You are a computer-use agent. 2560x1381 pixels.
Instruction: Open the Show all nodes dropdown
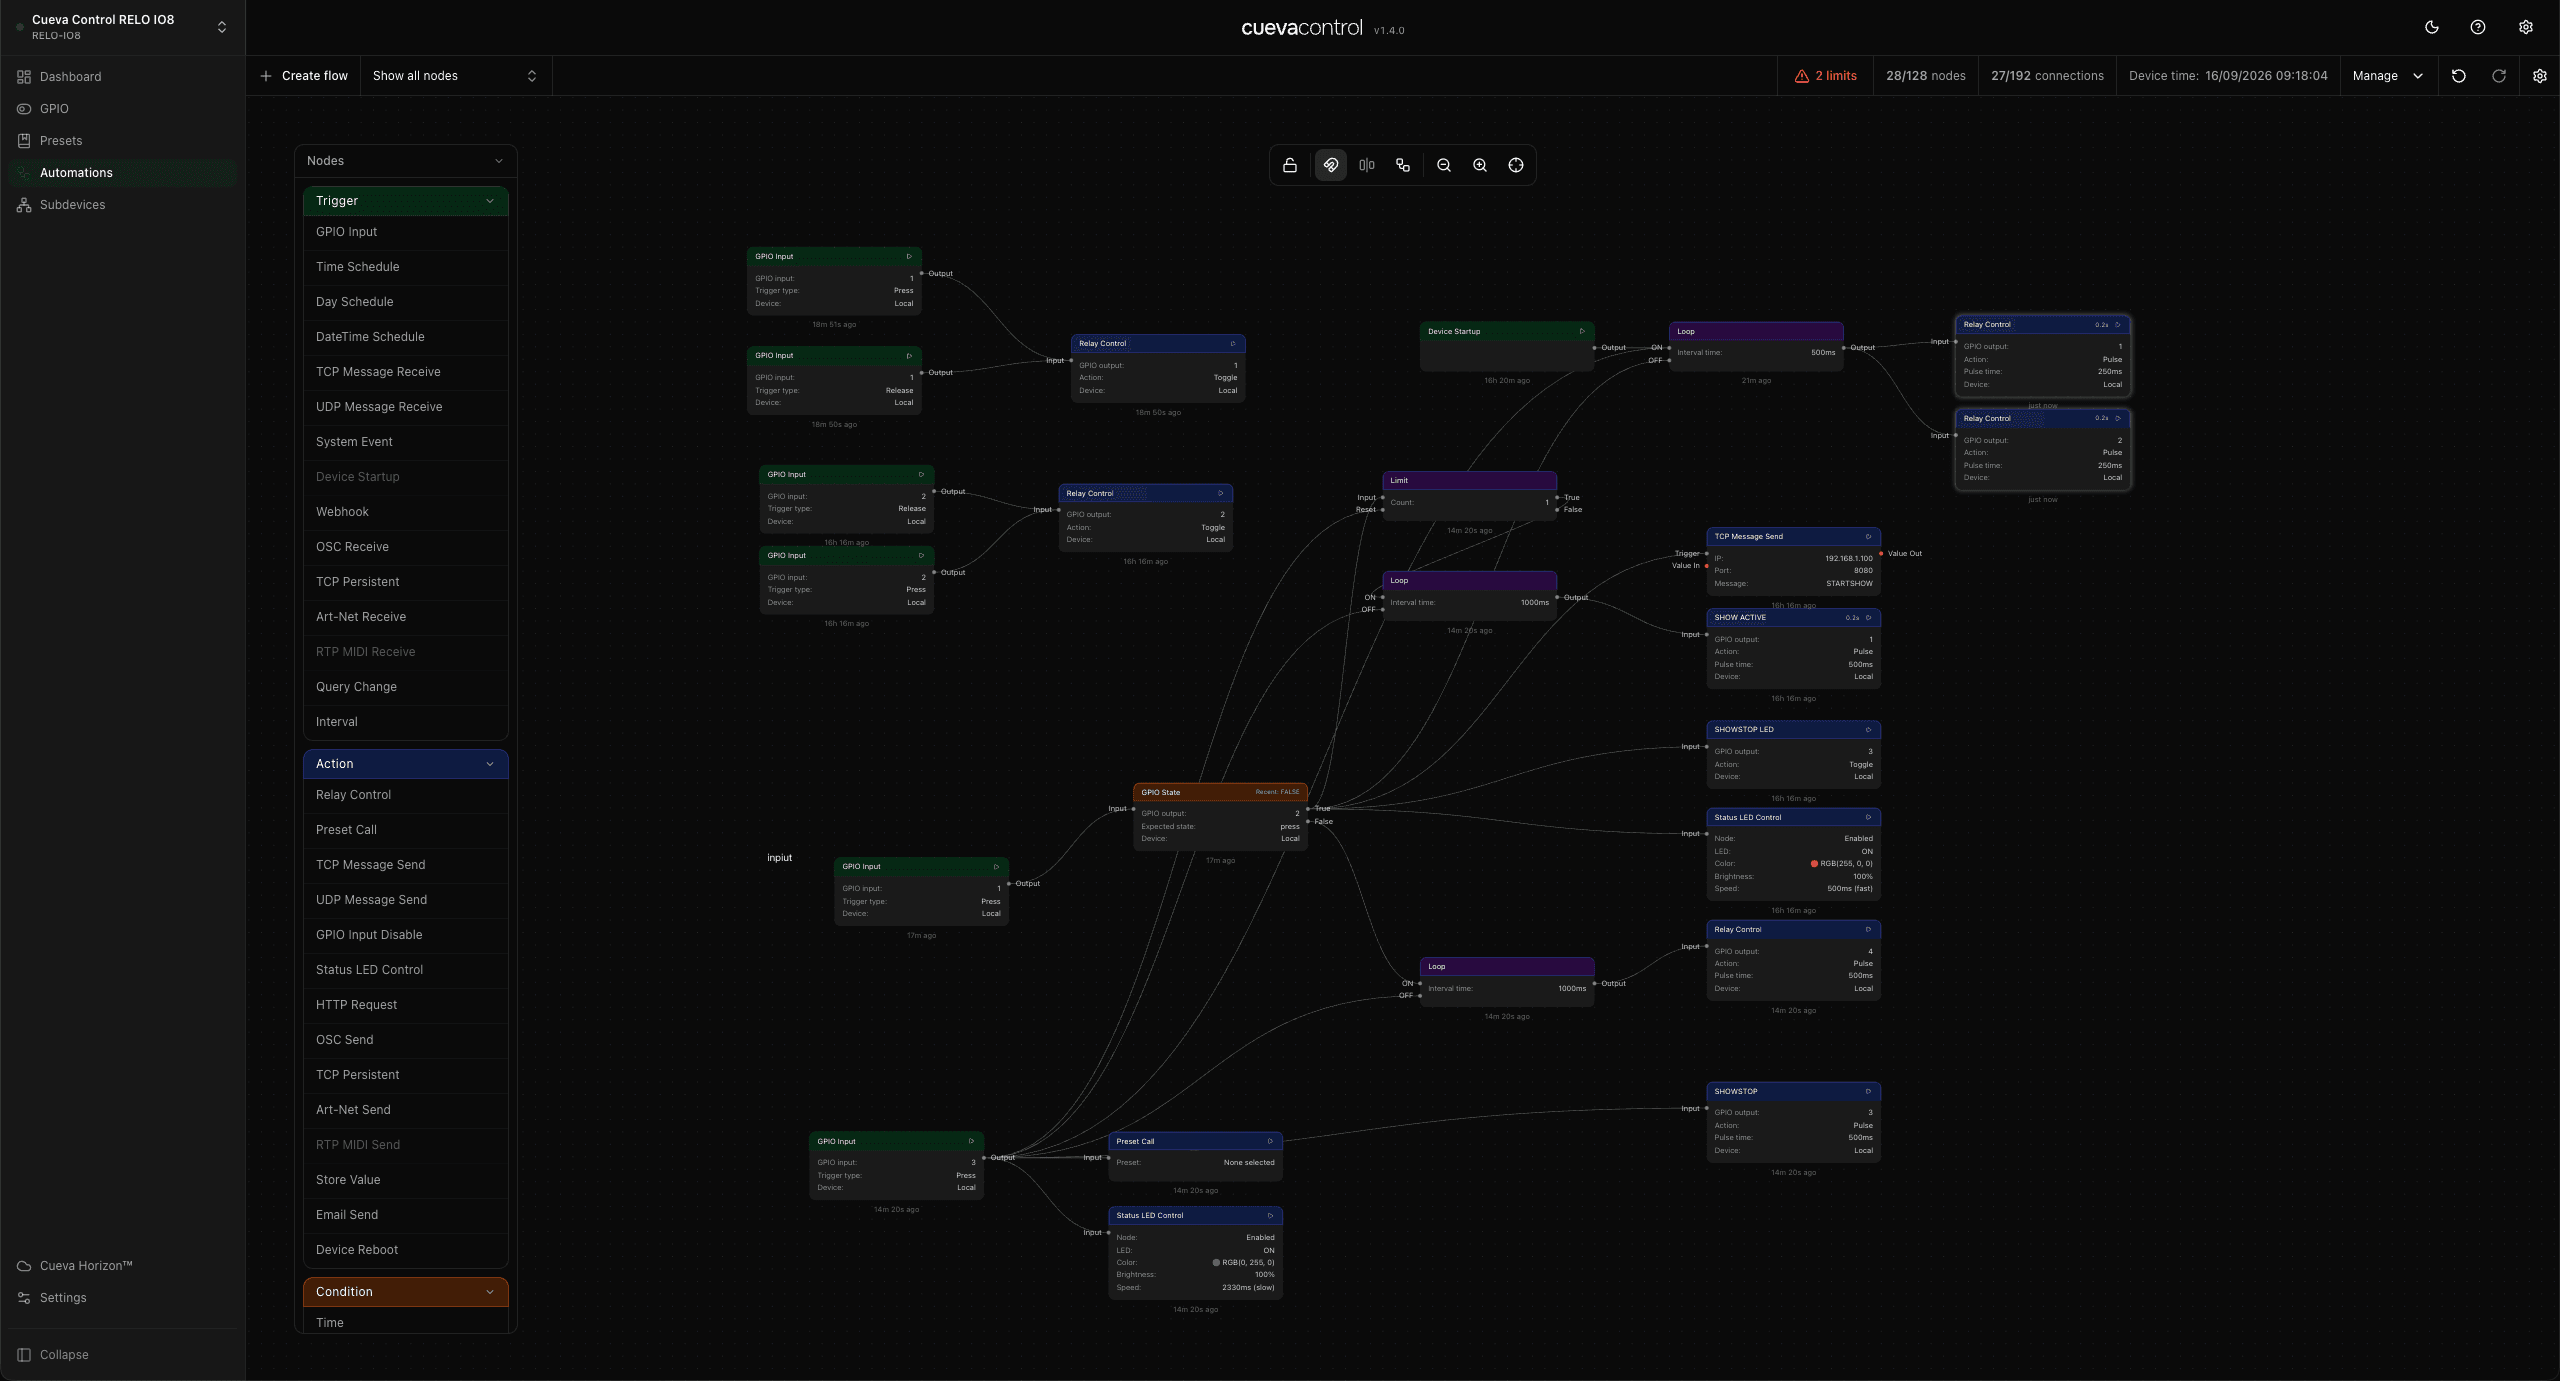455,76
